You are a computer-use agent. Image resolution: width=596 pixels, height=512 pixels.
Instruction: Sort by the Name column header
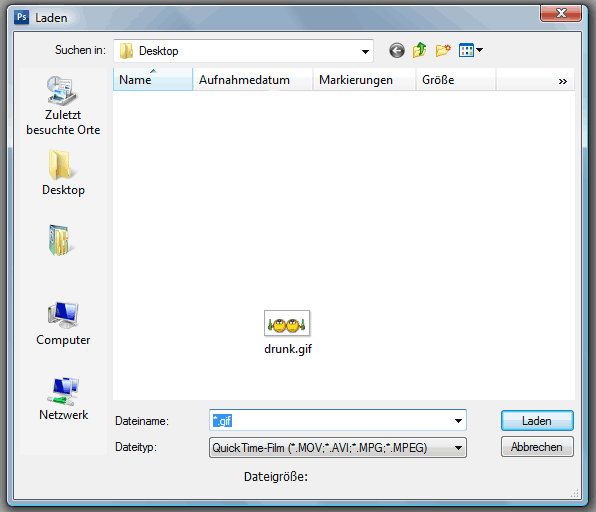pos(153,80)
